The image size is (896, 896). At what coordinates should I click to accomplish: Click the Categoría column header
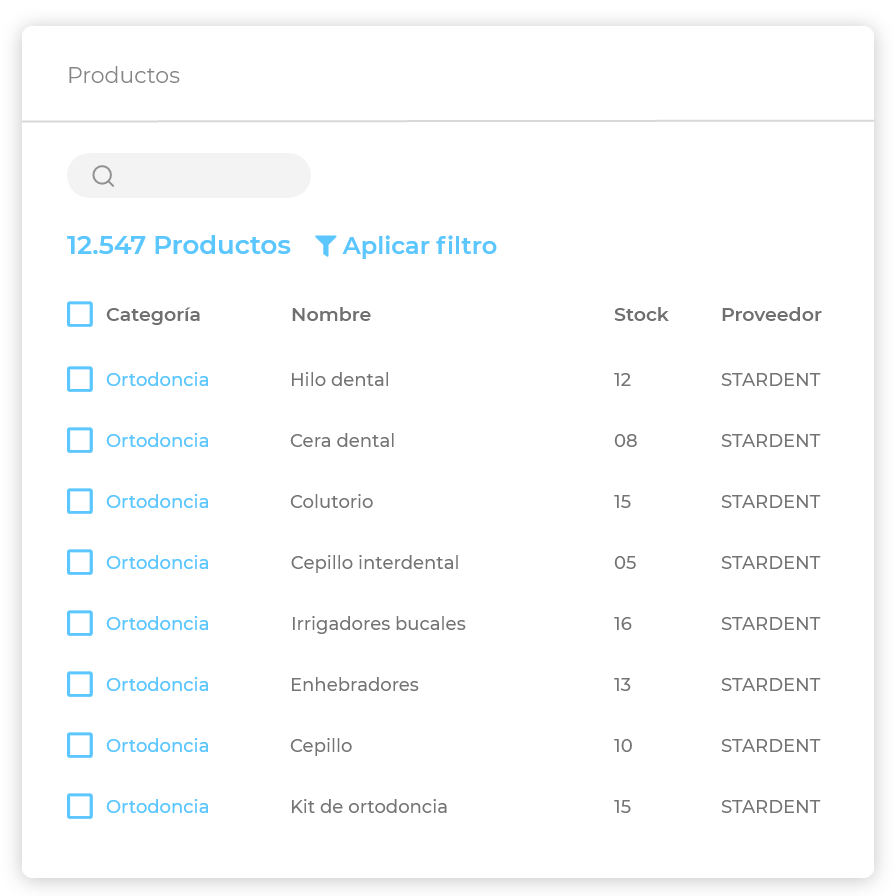coord(153,315)
